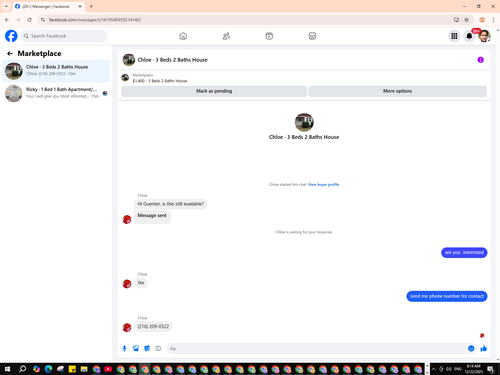Click the 'Message sent' bubble
The width and height of the screenshot is (500, 375).
click(152, 216)
